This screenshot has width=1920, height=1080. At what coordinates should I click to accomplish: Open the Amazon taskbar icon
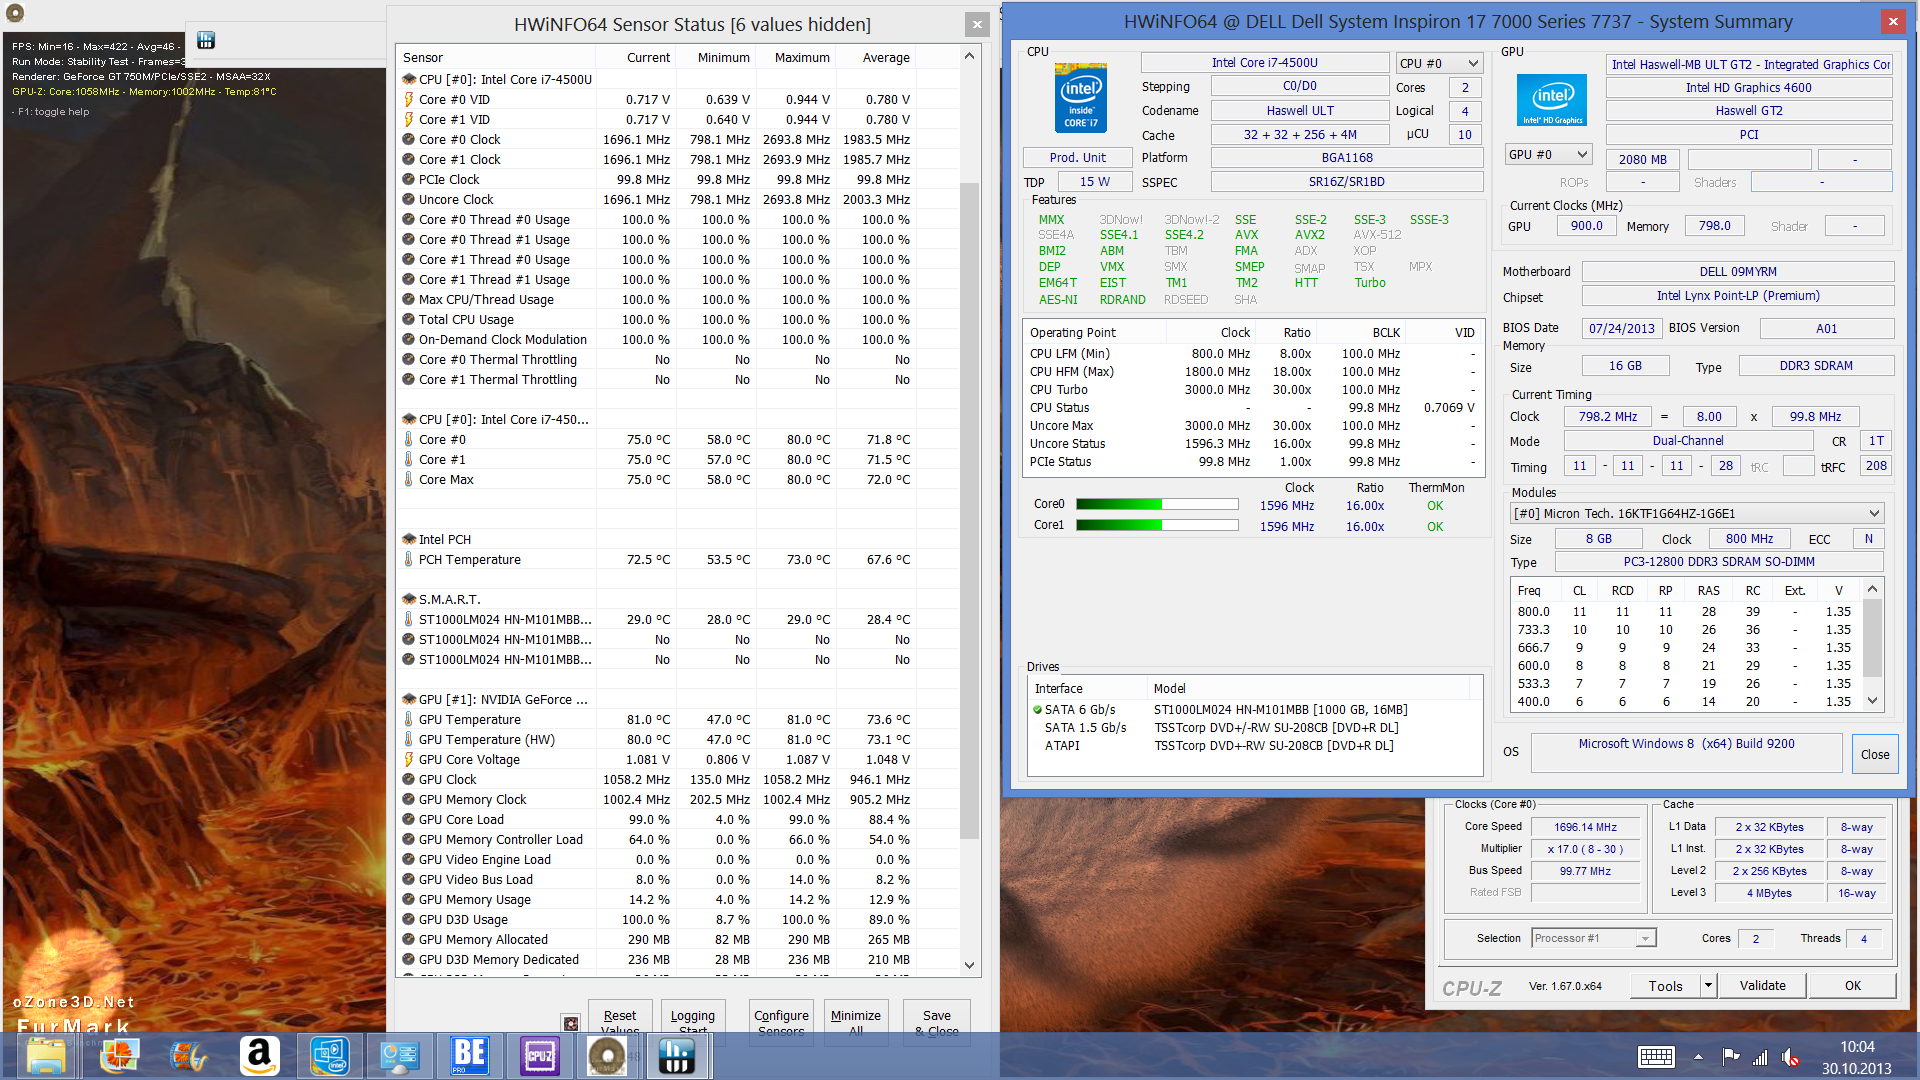pos(258,1056)
